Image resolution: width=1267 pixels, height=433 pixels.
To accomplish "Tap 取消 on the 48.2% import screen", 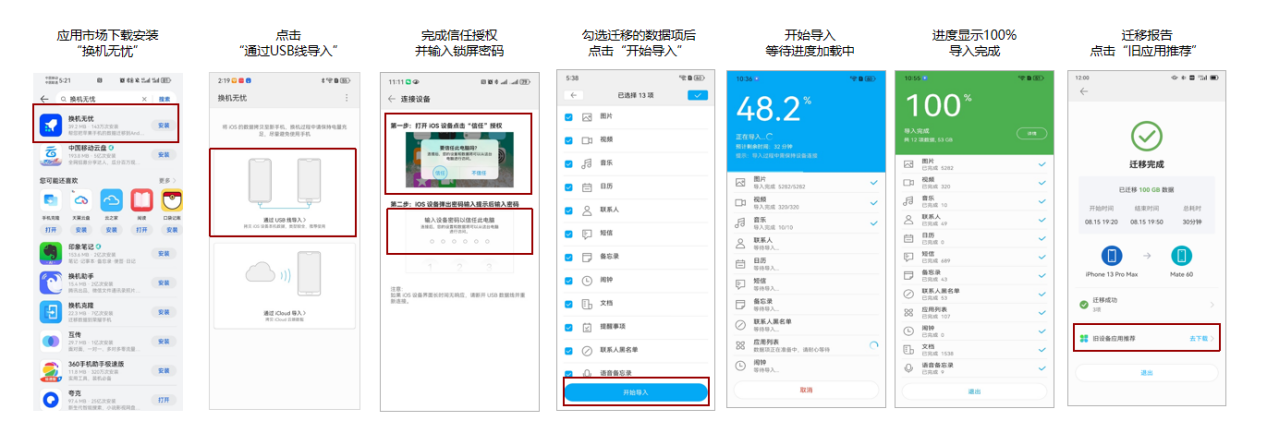I will pyautogui.click(x=805, y=389).
